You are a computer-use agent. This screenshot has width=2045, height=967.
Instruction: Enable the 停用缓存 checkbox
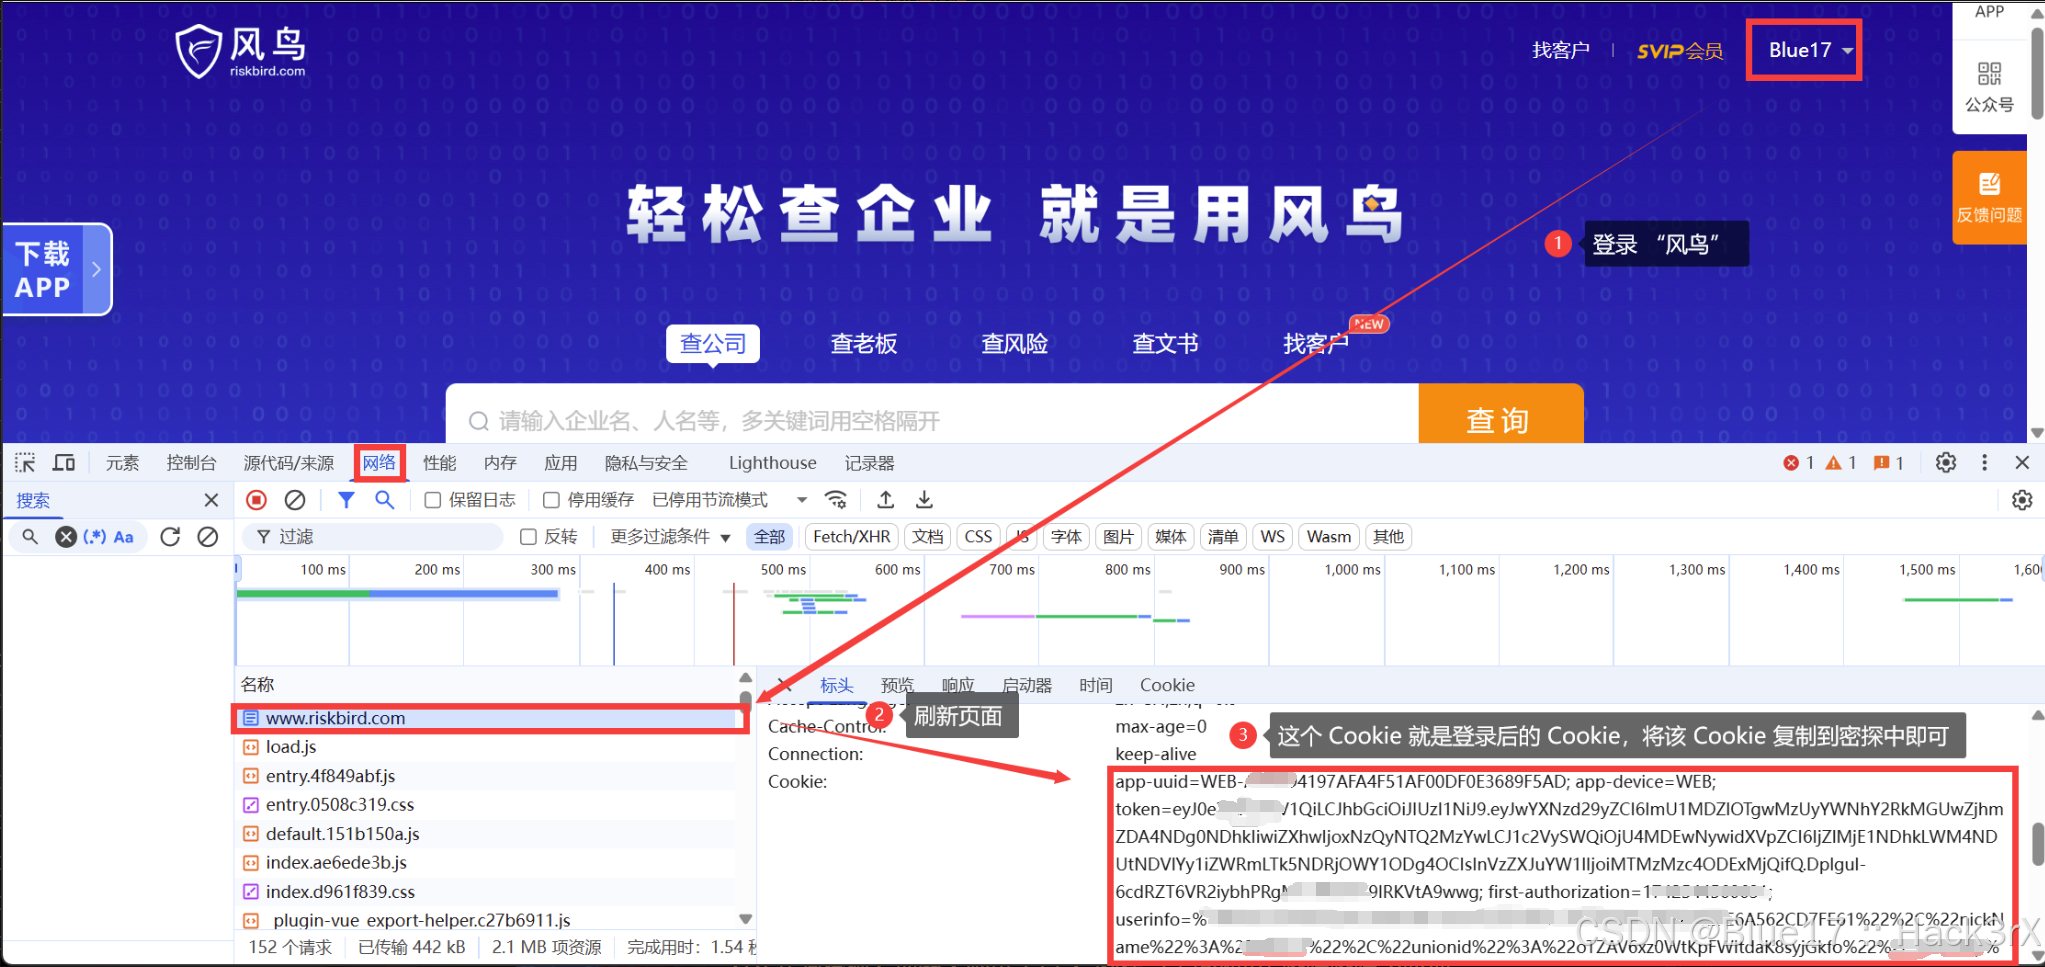pos(551,500)
